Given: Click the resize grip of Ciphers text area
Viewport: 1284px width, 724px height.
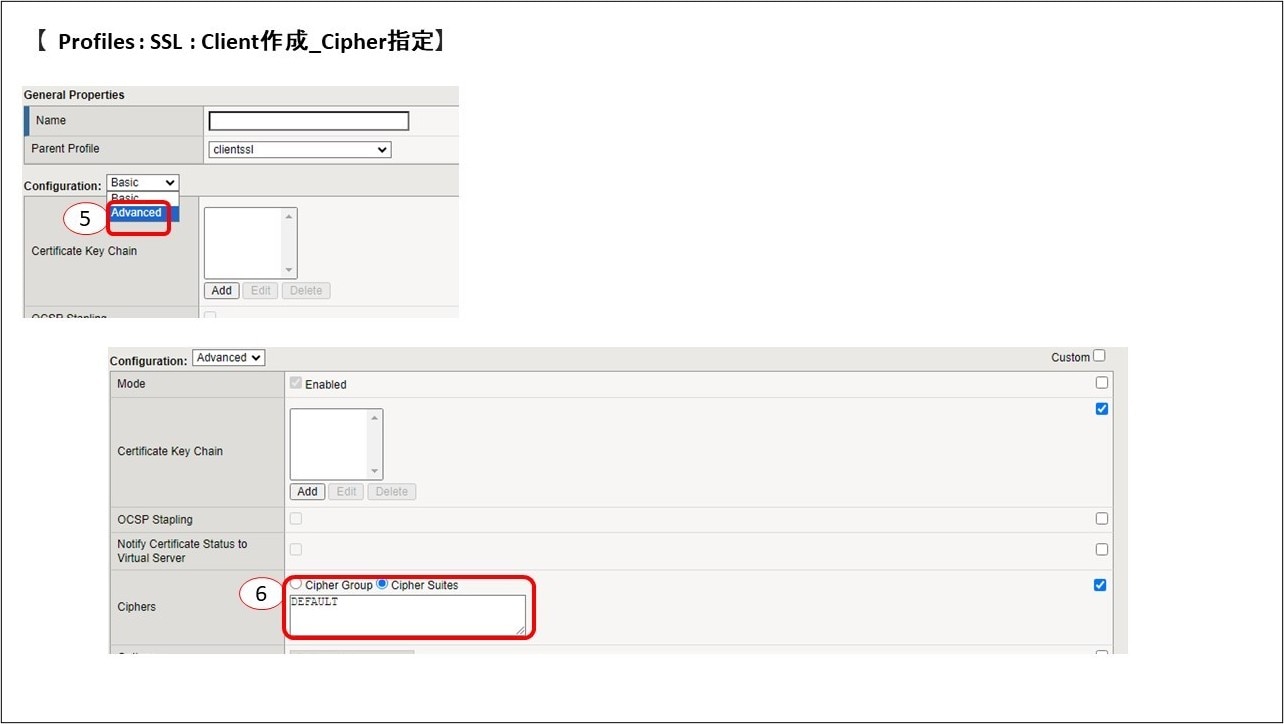Looking at the screenshot, I should (520, 630).
